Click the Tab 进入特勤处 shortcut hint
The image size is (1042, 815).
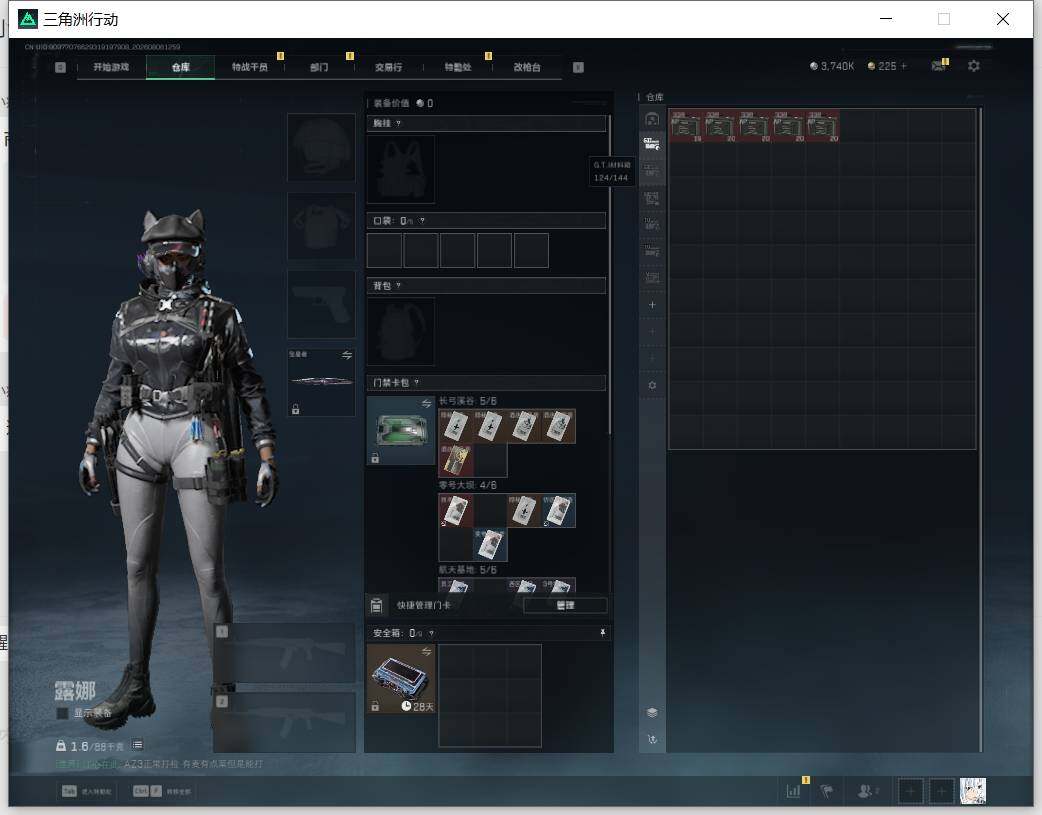(87, 791)
